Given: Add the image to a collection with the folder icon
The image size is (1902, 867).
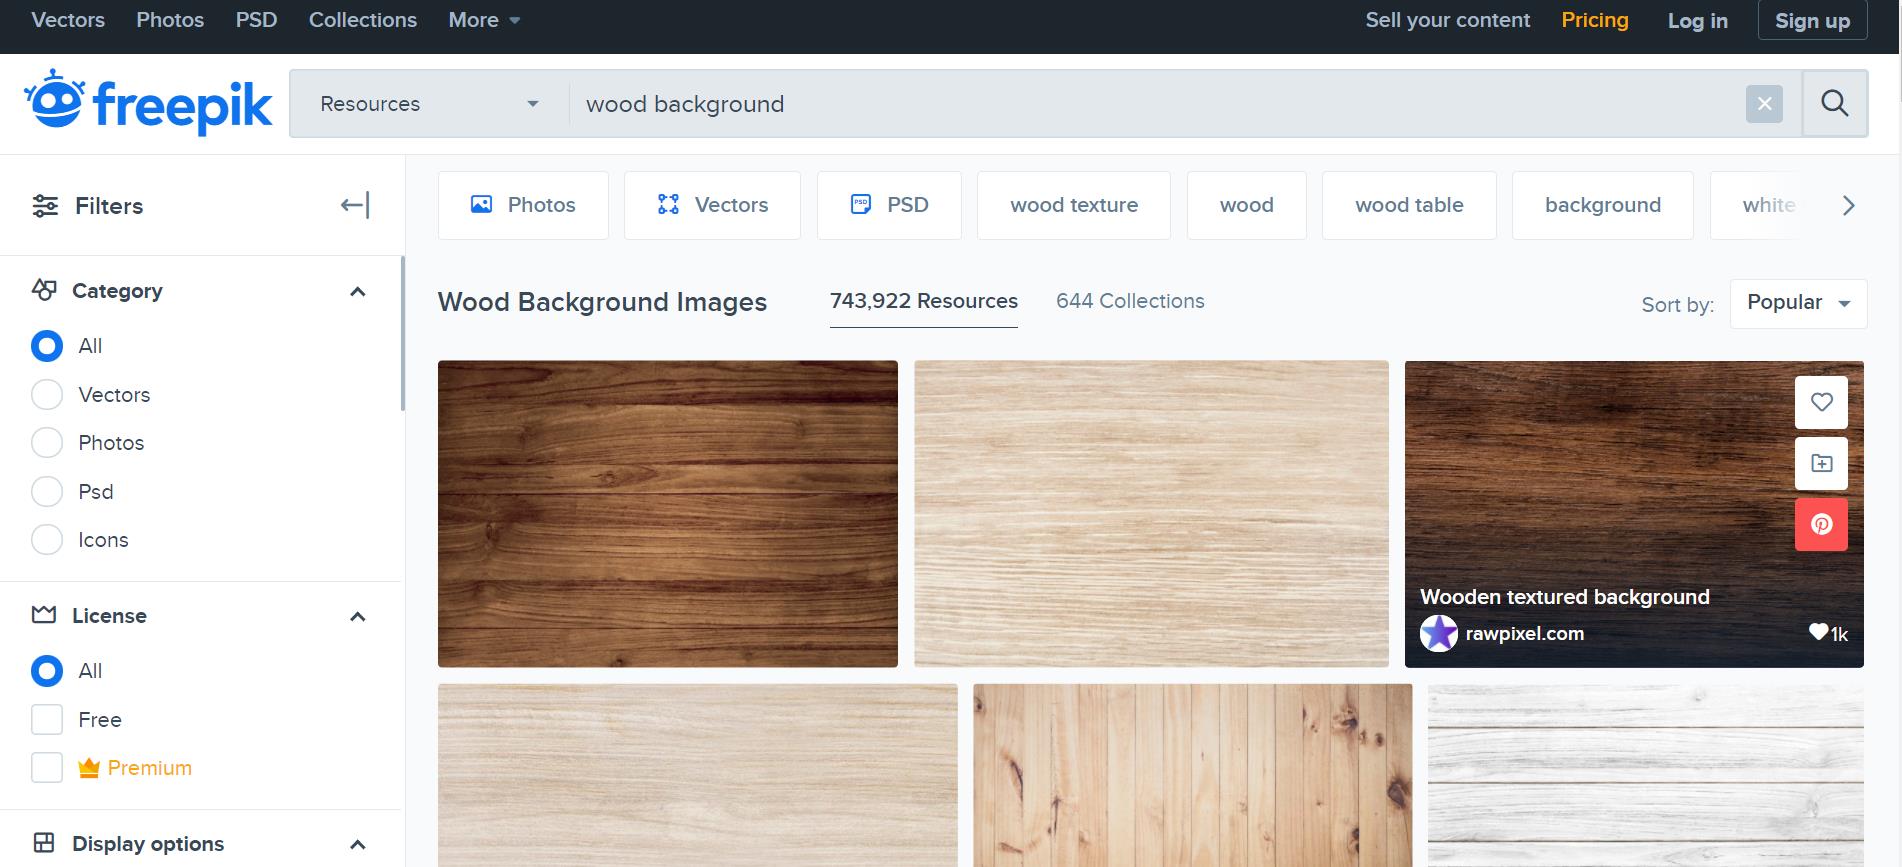Looking at the screenshot, I should pyautogui.click(x=1821, y=463).
